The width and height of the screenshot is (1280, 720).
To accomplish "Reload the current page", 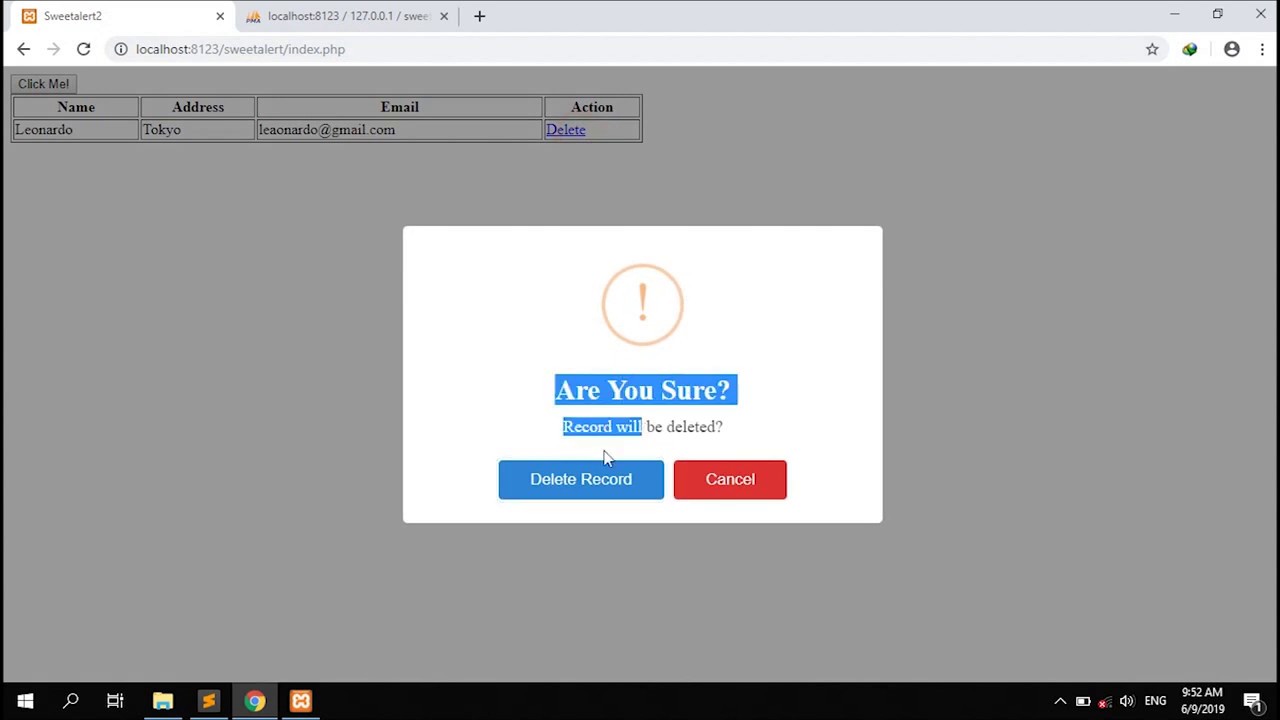I will click(84, 49).
